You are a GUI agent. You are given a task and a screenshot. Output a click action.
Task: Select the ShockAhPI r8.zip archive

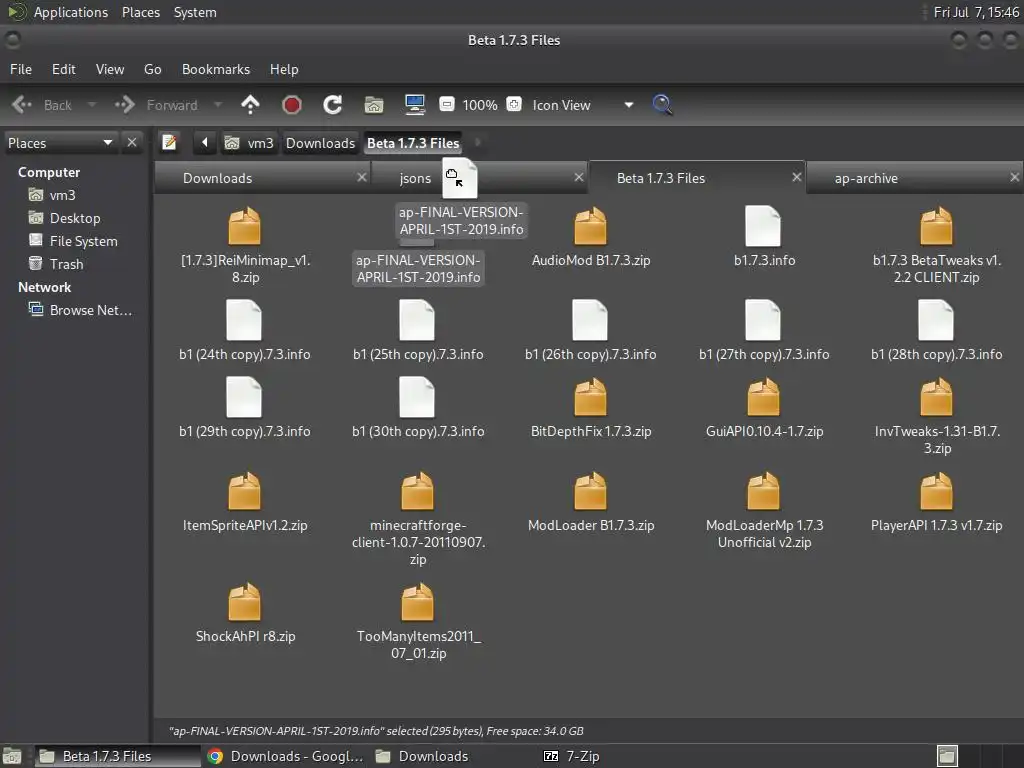(x=244, y=613)
